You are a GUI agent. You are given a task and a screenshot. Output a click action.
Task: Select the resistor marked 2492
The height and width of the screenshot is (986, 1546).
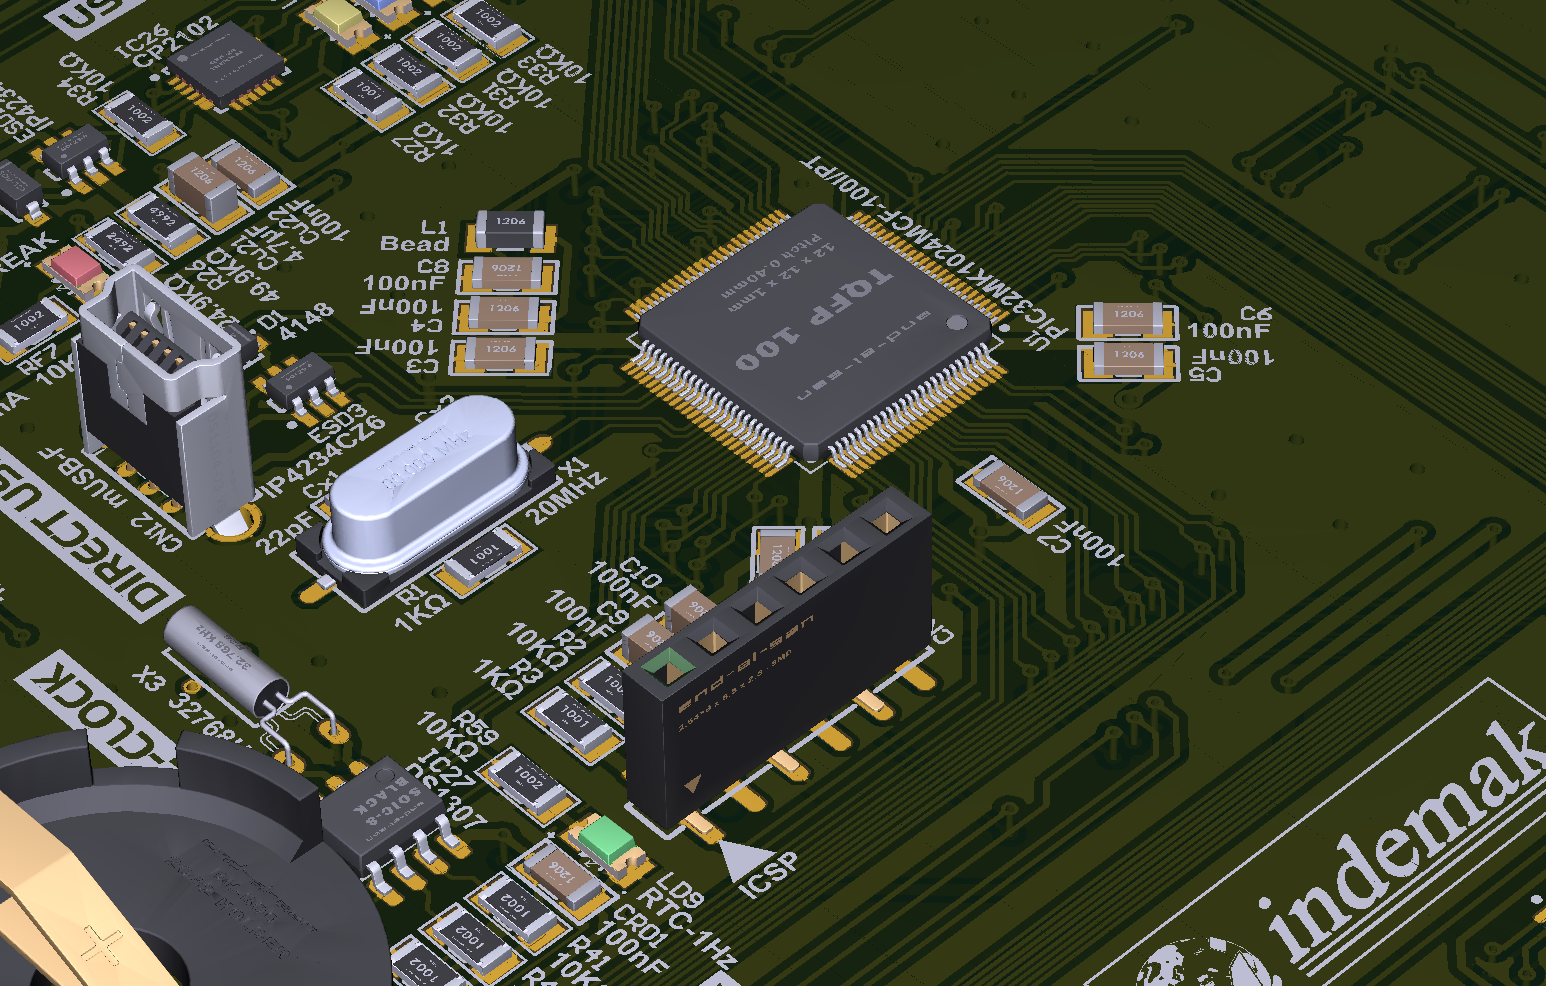point(121,246)
